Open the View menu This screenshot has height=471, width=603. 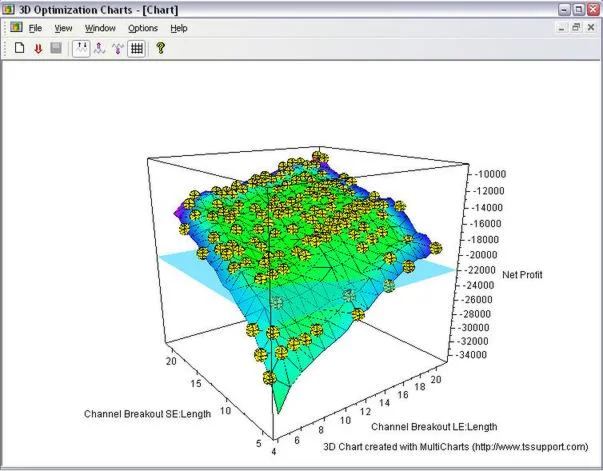pyautogui.click(x=63, y=28)
